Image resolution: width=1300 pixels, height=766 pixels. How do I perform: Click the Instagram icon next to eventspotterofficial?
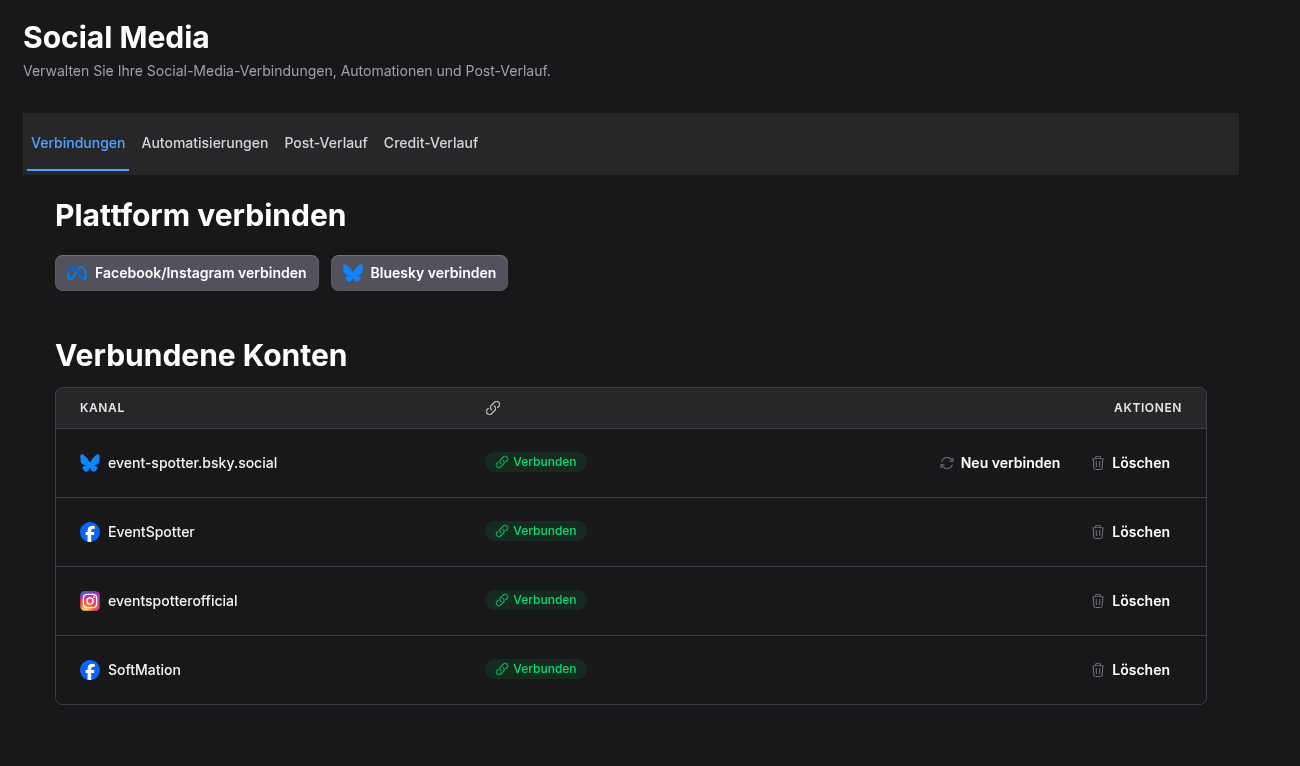(x=90, y=600)
